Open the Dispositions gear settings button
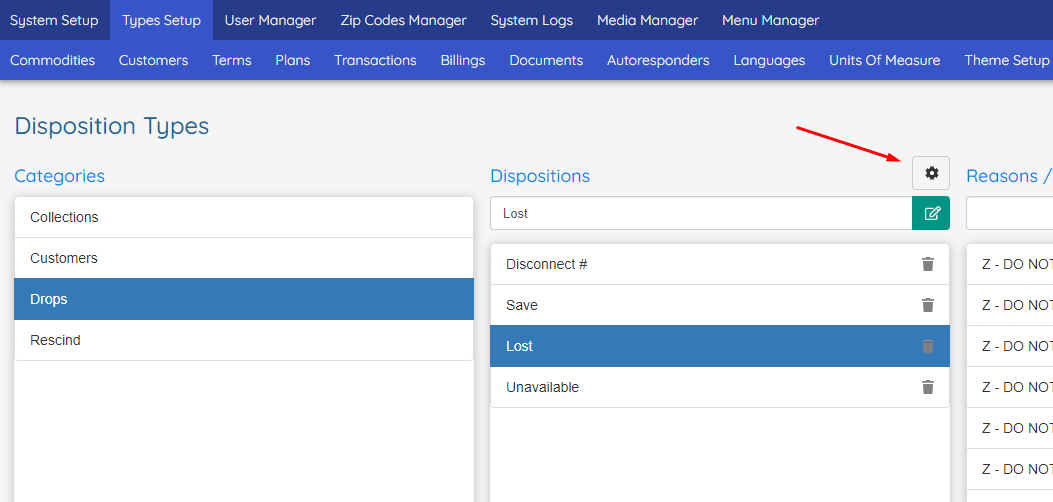1053x502 pixels. (x=931, y=173)
